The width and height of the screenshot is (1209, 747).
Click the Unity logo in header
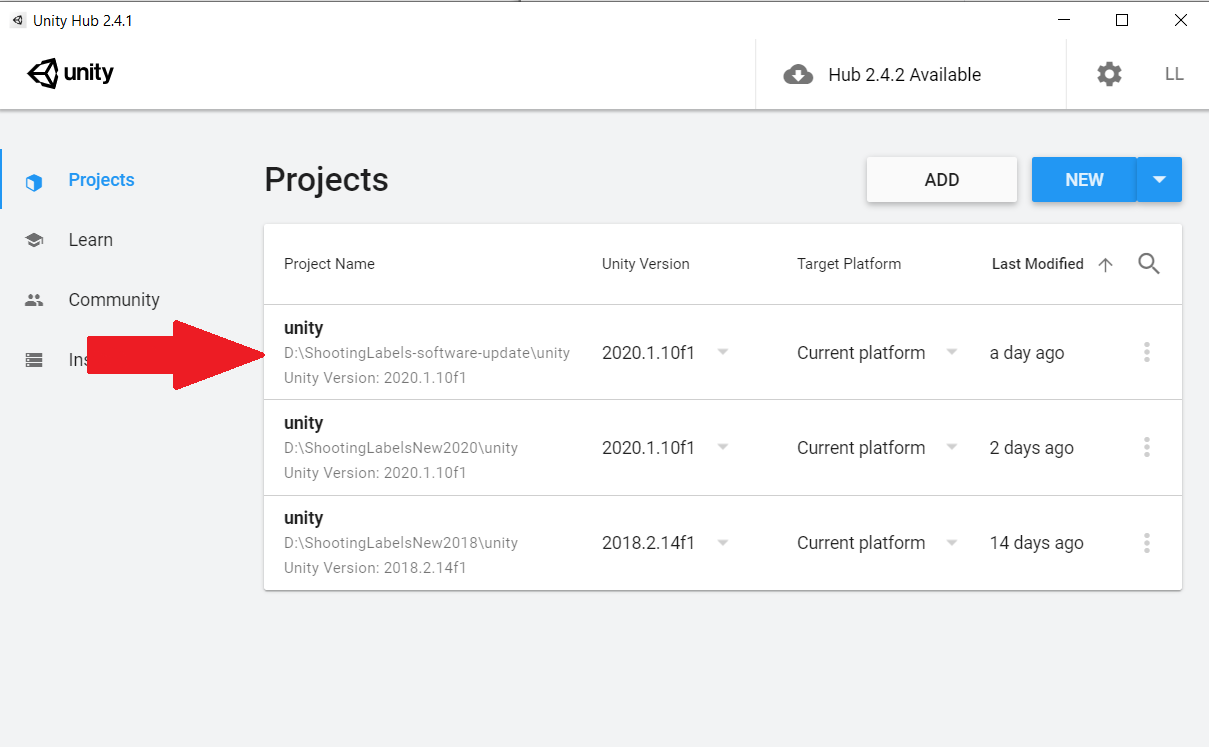pyautogui.click(x=70, y=74)
